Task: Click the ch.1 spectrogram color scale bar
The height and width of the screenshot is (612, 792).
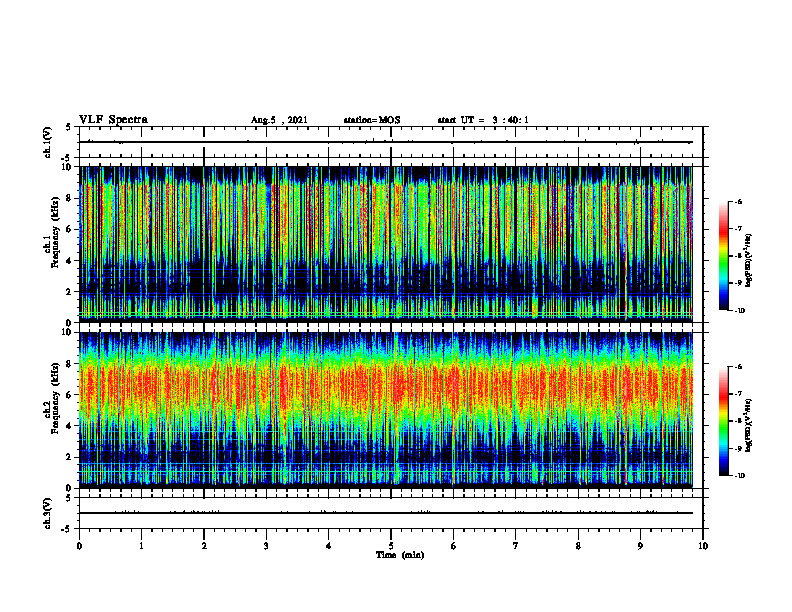Action: [x=723, y=256]
